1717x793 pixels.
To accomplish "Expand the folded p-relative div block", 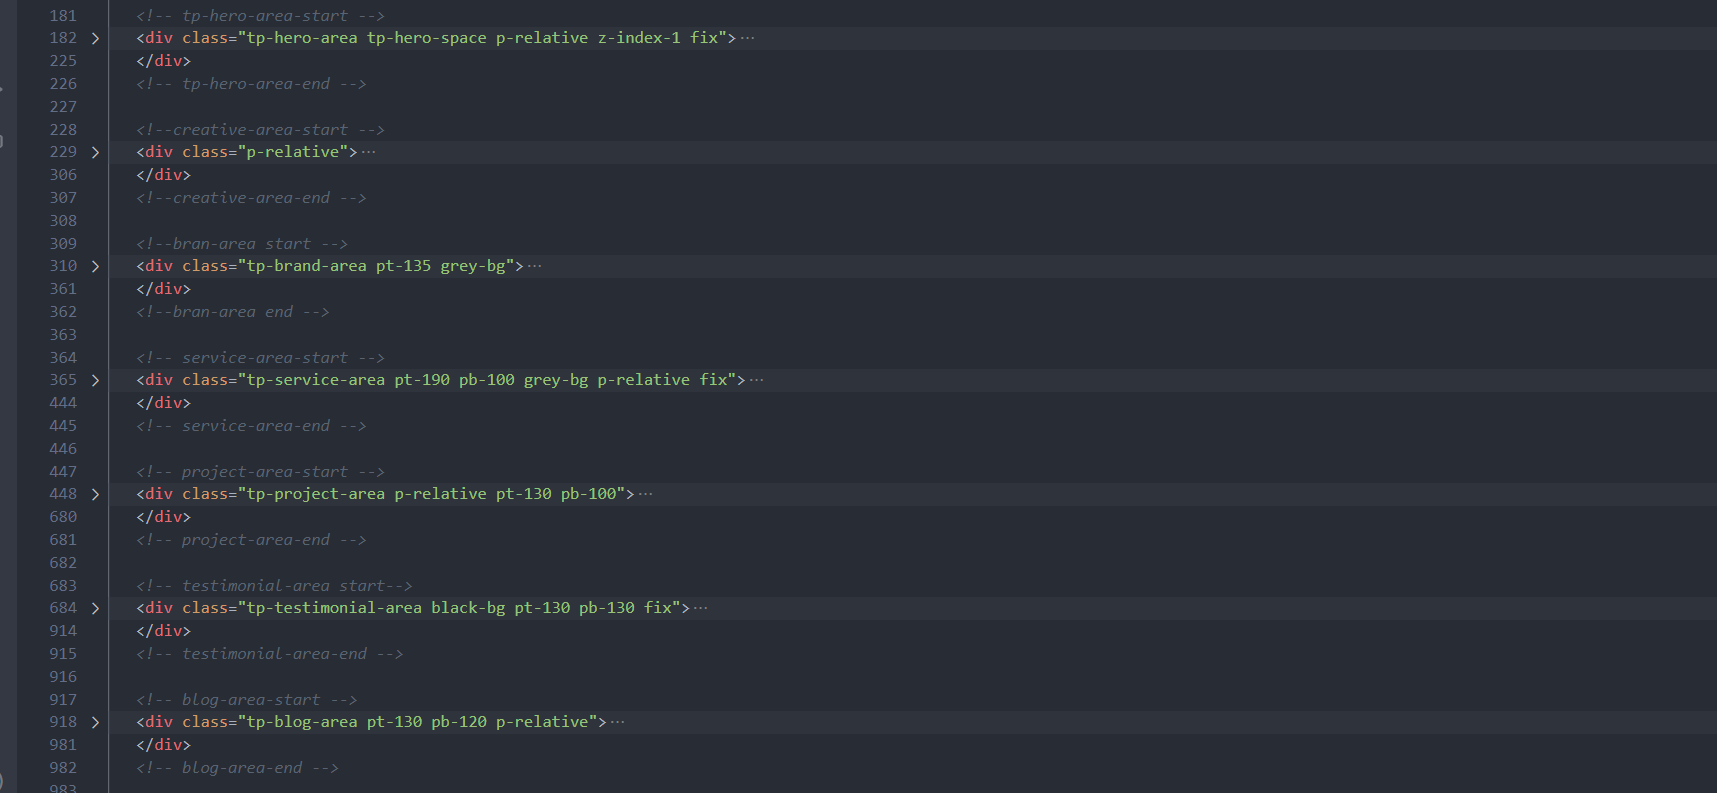I will point(96,152).
